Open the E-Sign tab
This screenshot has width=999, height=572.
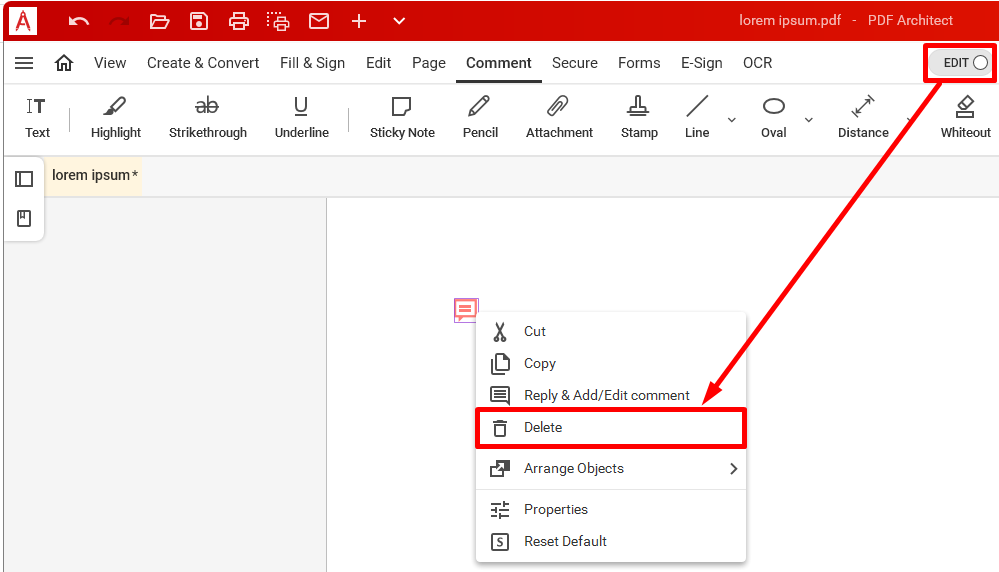click(x=701, y=63)
